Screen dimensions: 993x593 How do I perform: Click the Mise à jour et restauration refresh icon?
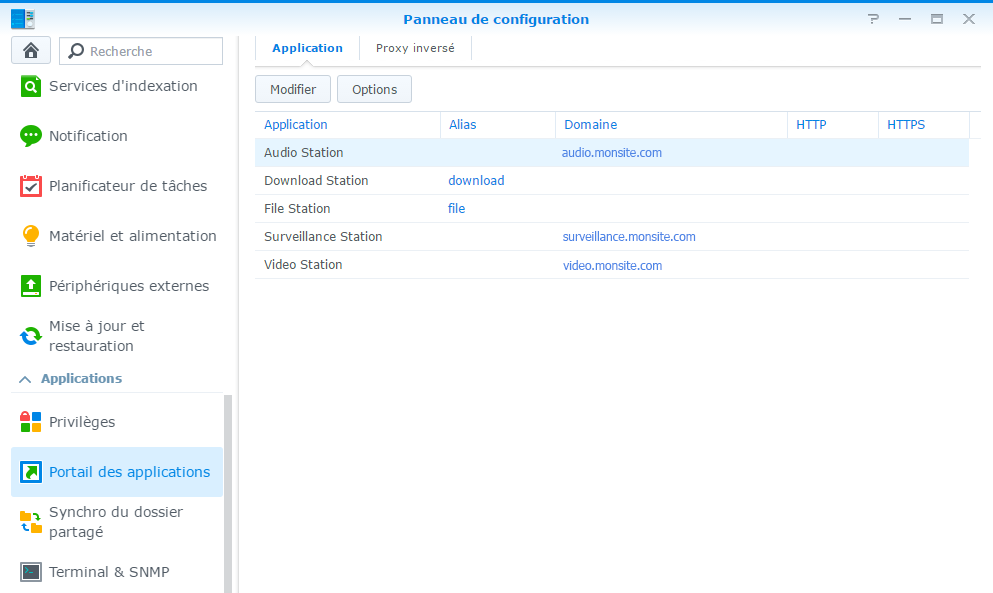pyautogui.click(x=30, y=336)
